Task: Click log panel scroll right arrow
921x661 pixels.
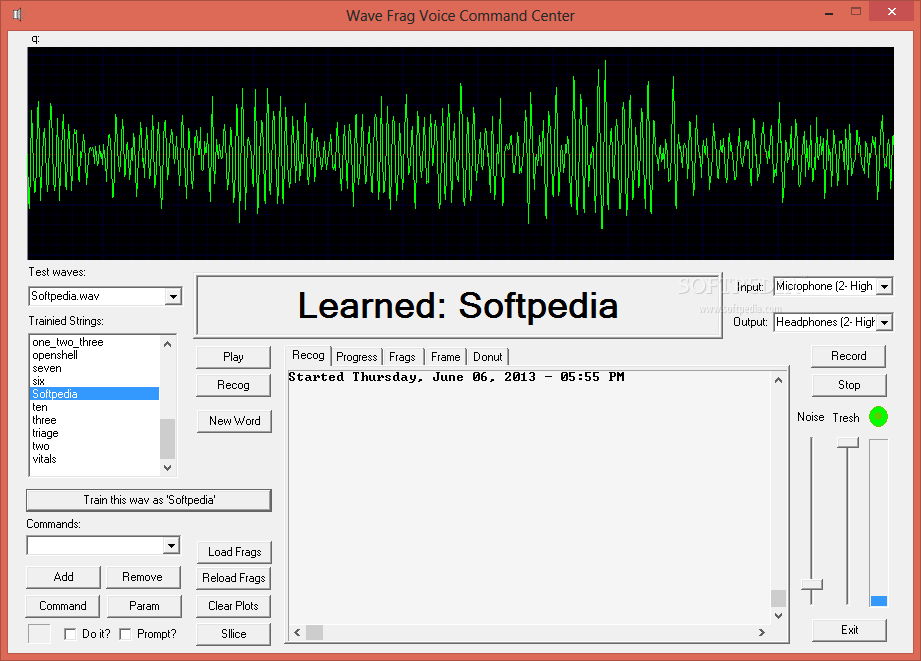Action: point(762,632)
